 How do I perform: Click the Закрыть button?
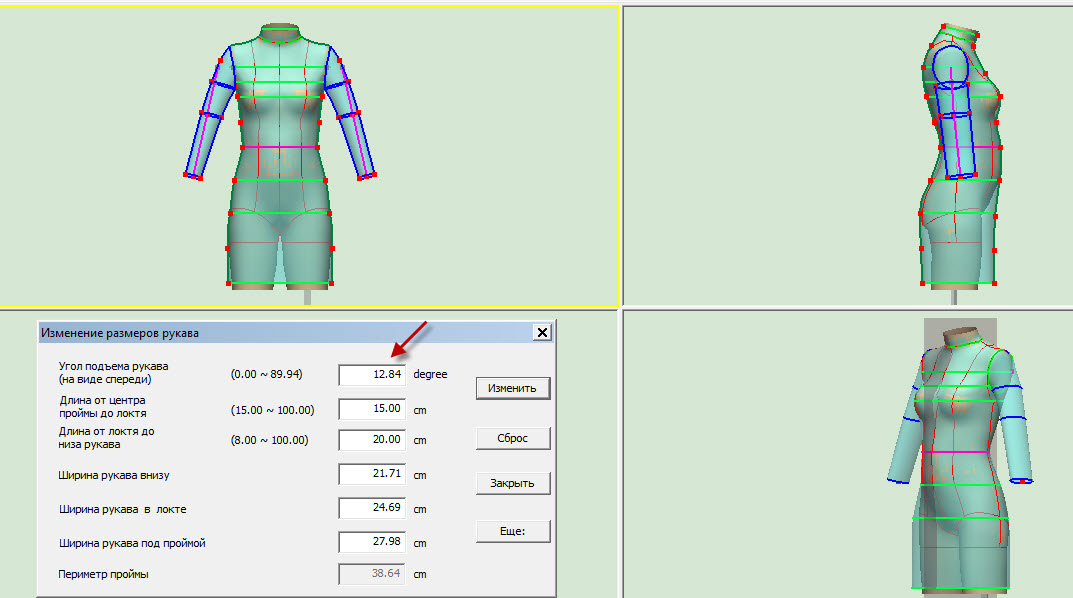(x=512, y=483)
